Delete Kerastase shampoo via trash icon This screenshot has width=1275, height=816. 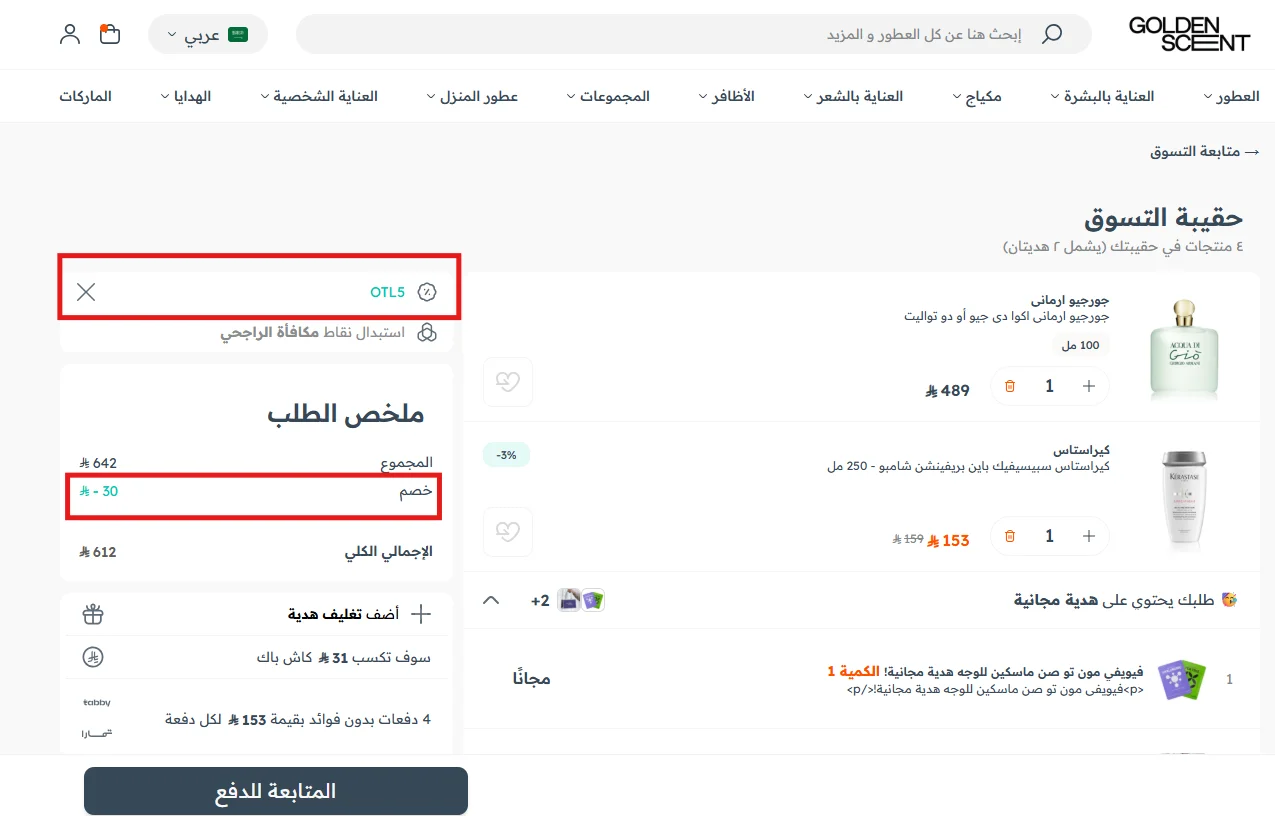tap(1010, 536)
